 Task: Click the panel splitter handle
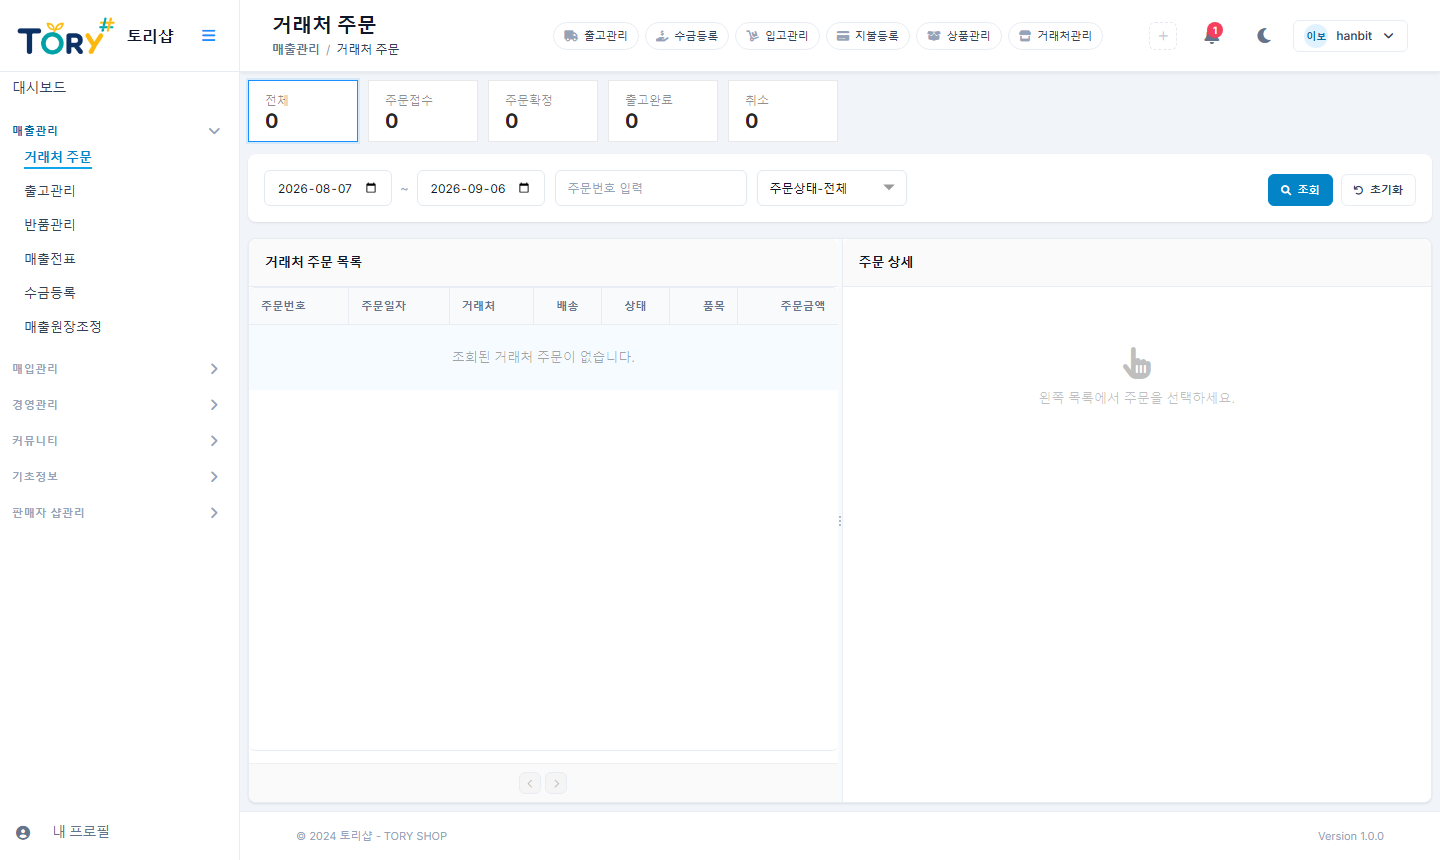point(840,521)
